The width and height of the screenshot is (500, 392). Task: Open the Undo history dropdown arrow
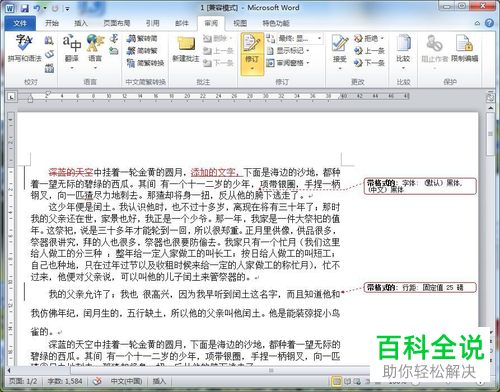pyautogui.click(x=45, y=8)
